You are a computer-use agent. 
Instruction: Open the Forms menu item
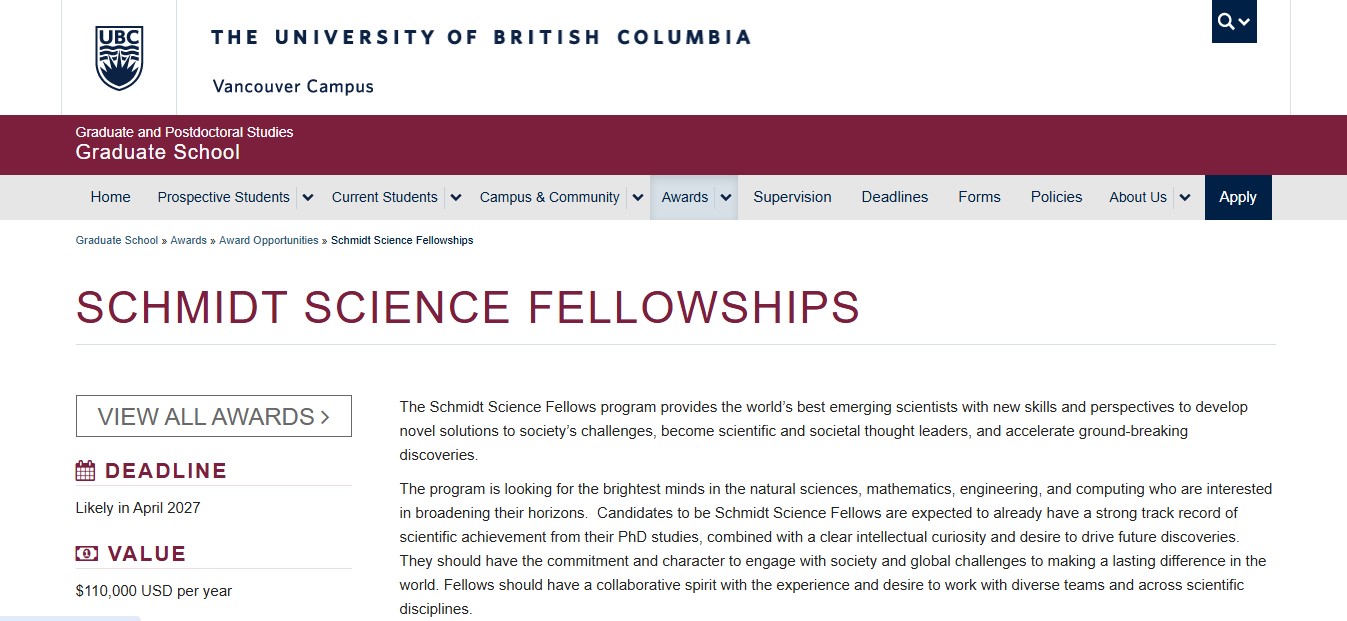click(979, 197)
